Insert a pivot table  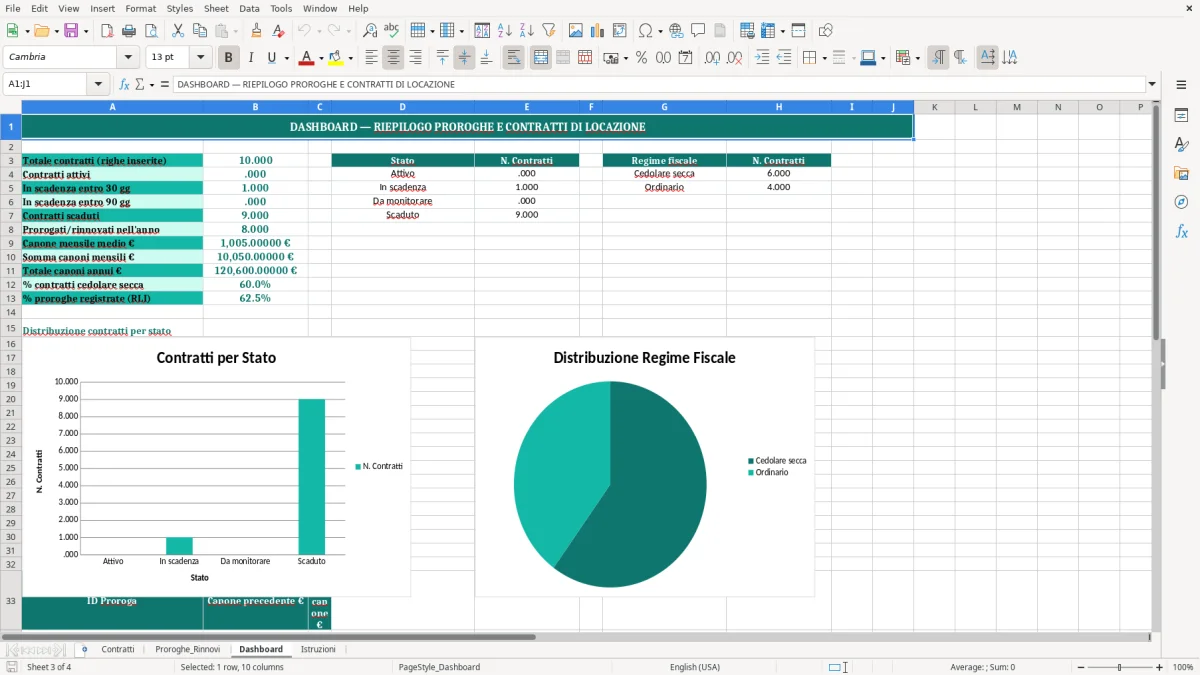coord(620,31)
